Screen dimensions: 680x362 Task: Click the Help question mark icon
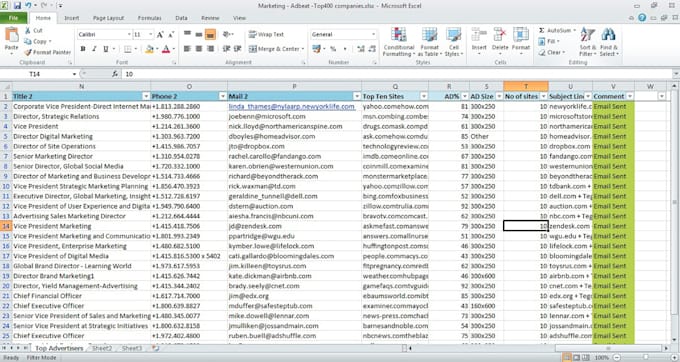coord(642,18)
